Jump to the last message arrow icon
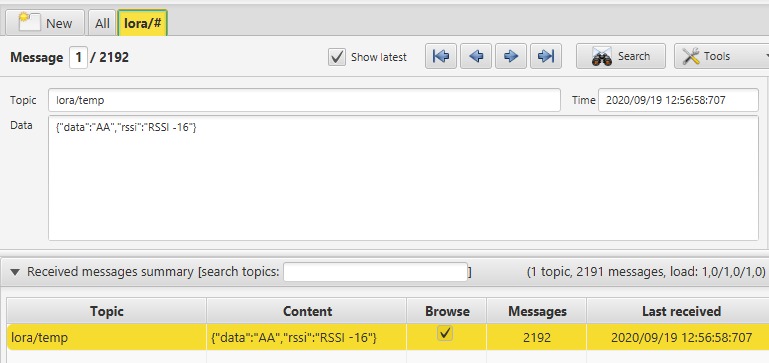Viewport: 769px width, 363px height. pyautogui.click(x=546, y=56)
